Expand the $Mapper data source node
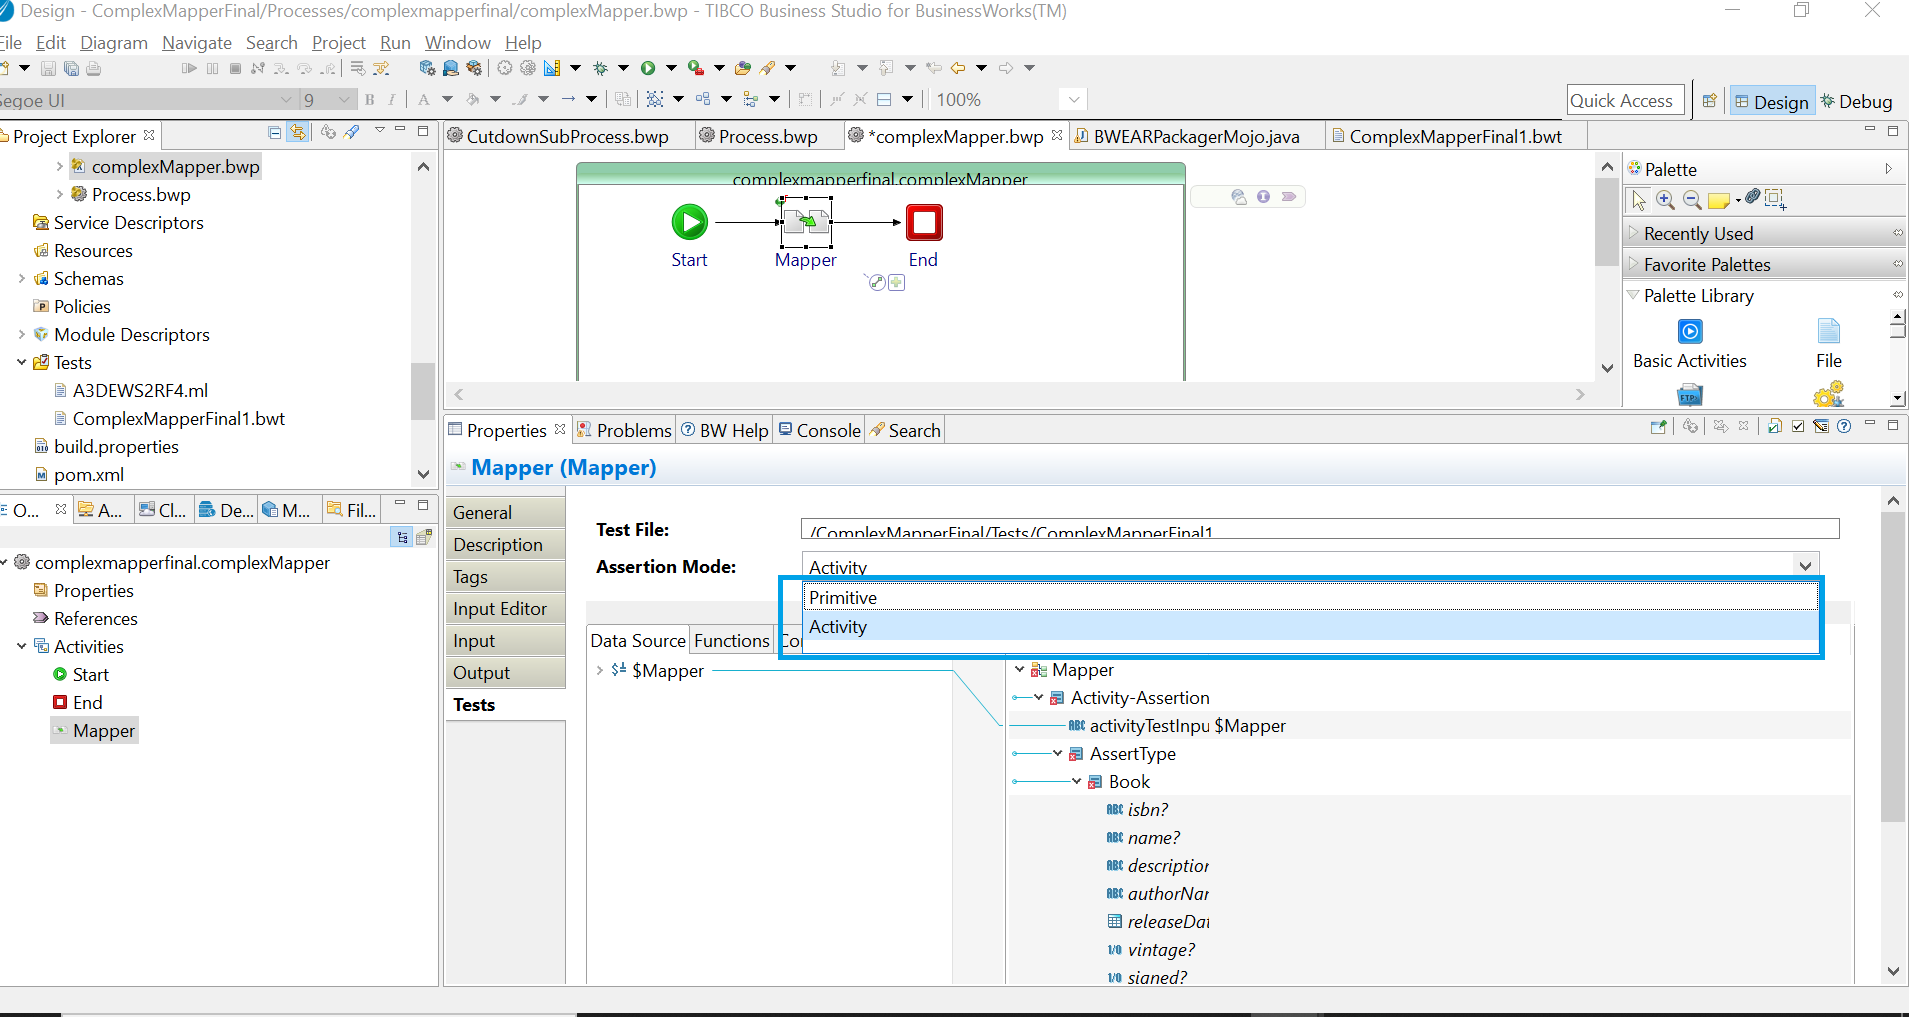The image size is (1909, 1017). click(x=599, y=670)
